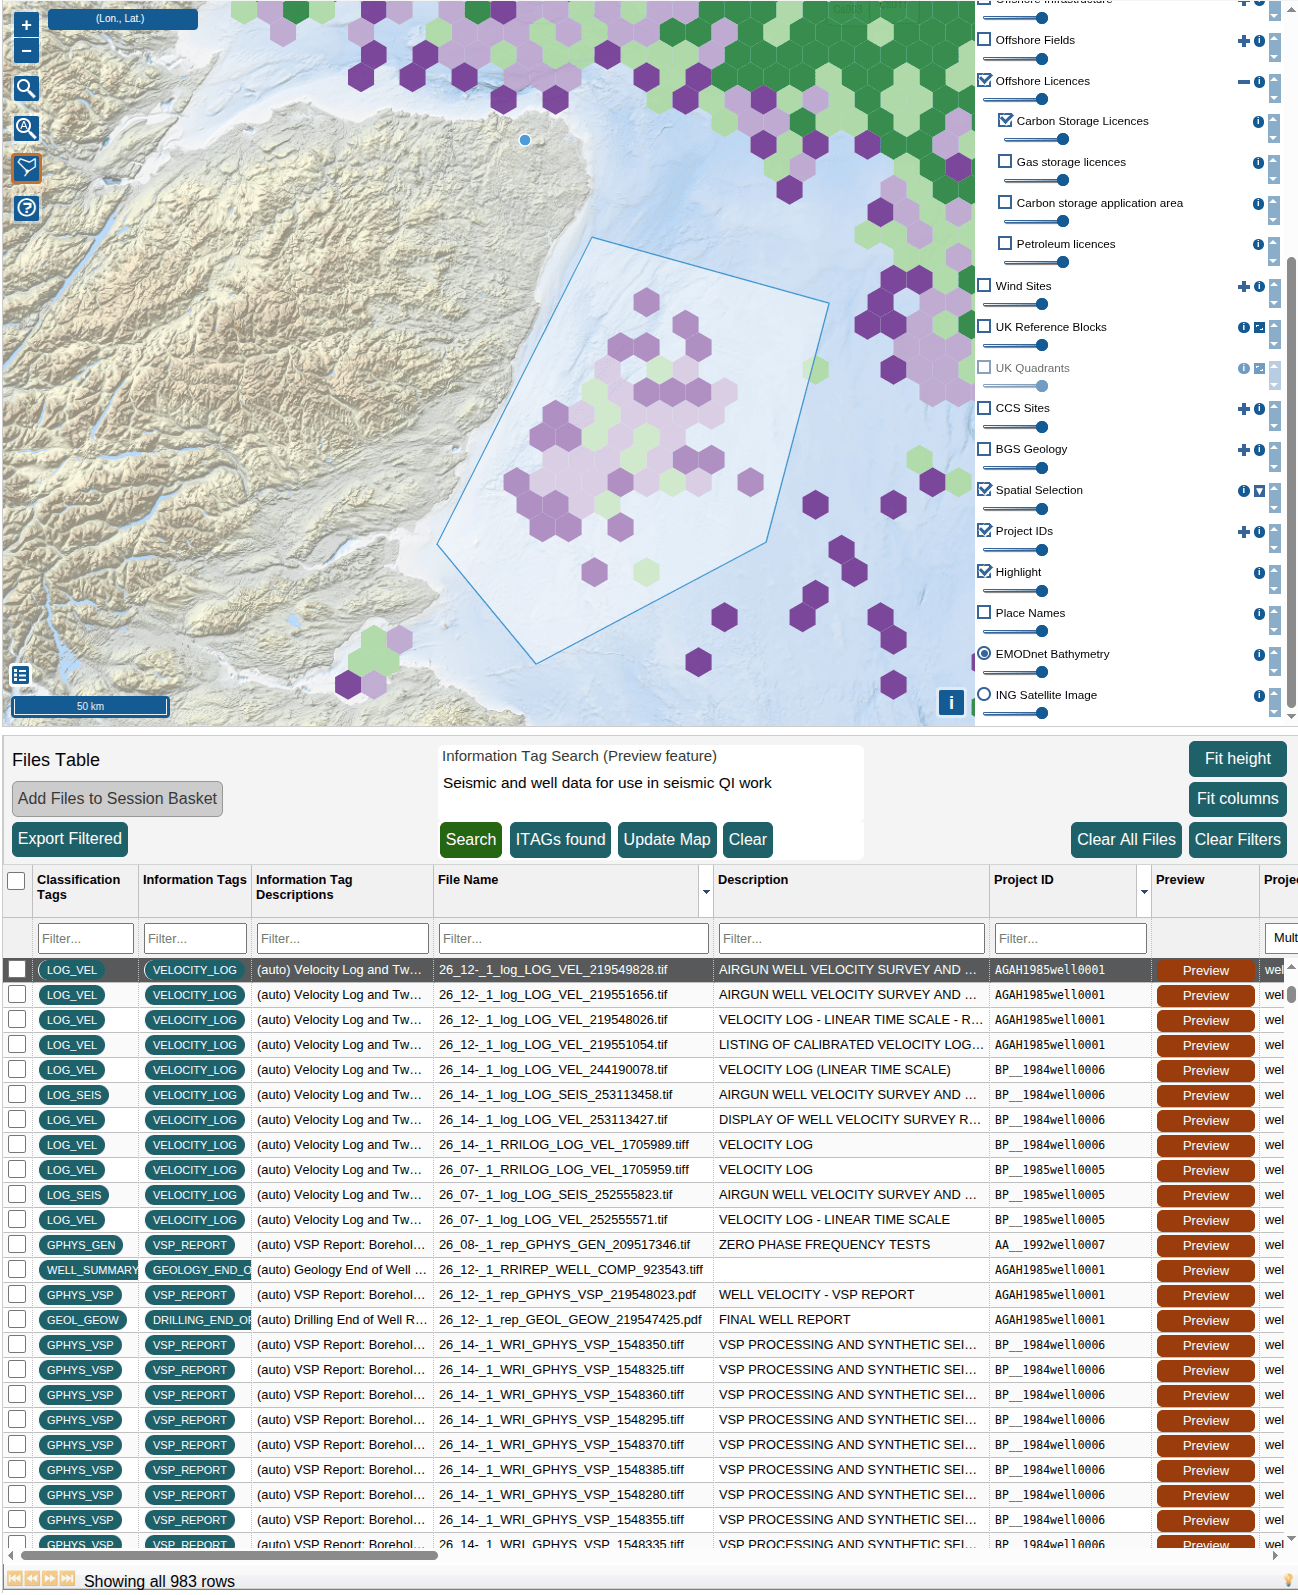Image resolution: width=1298 pixels, height=1595 pixels.
Task: Show info for Carbon Storage Licences layer
Action: coord(1258,122)
